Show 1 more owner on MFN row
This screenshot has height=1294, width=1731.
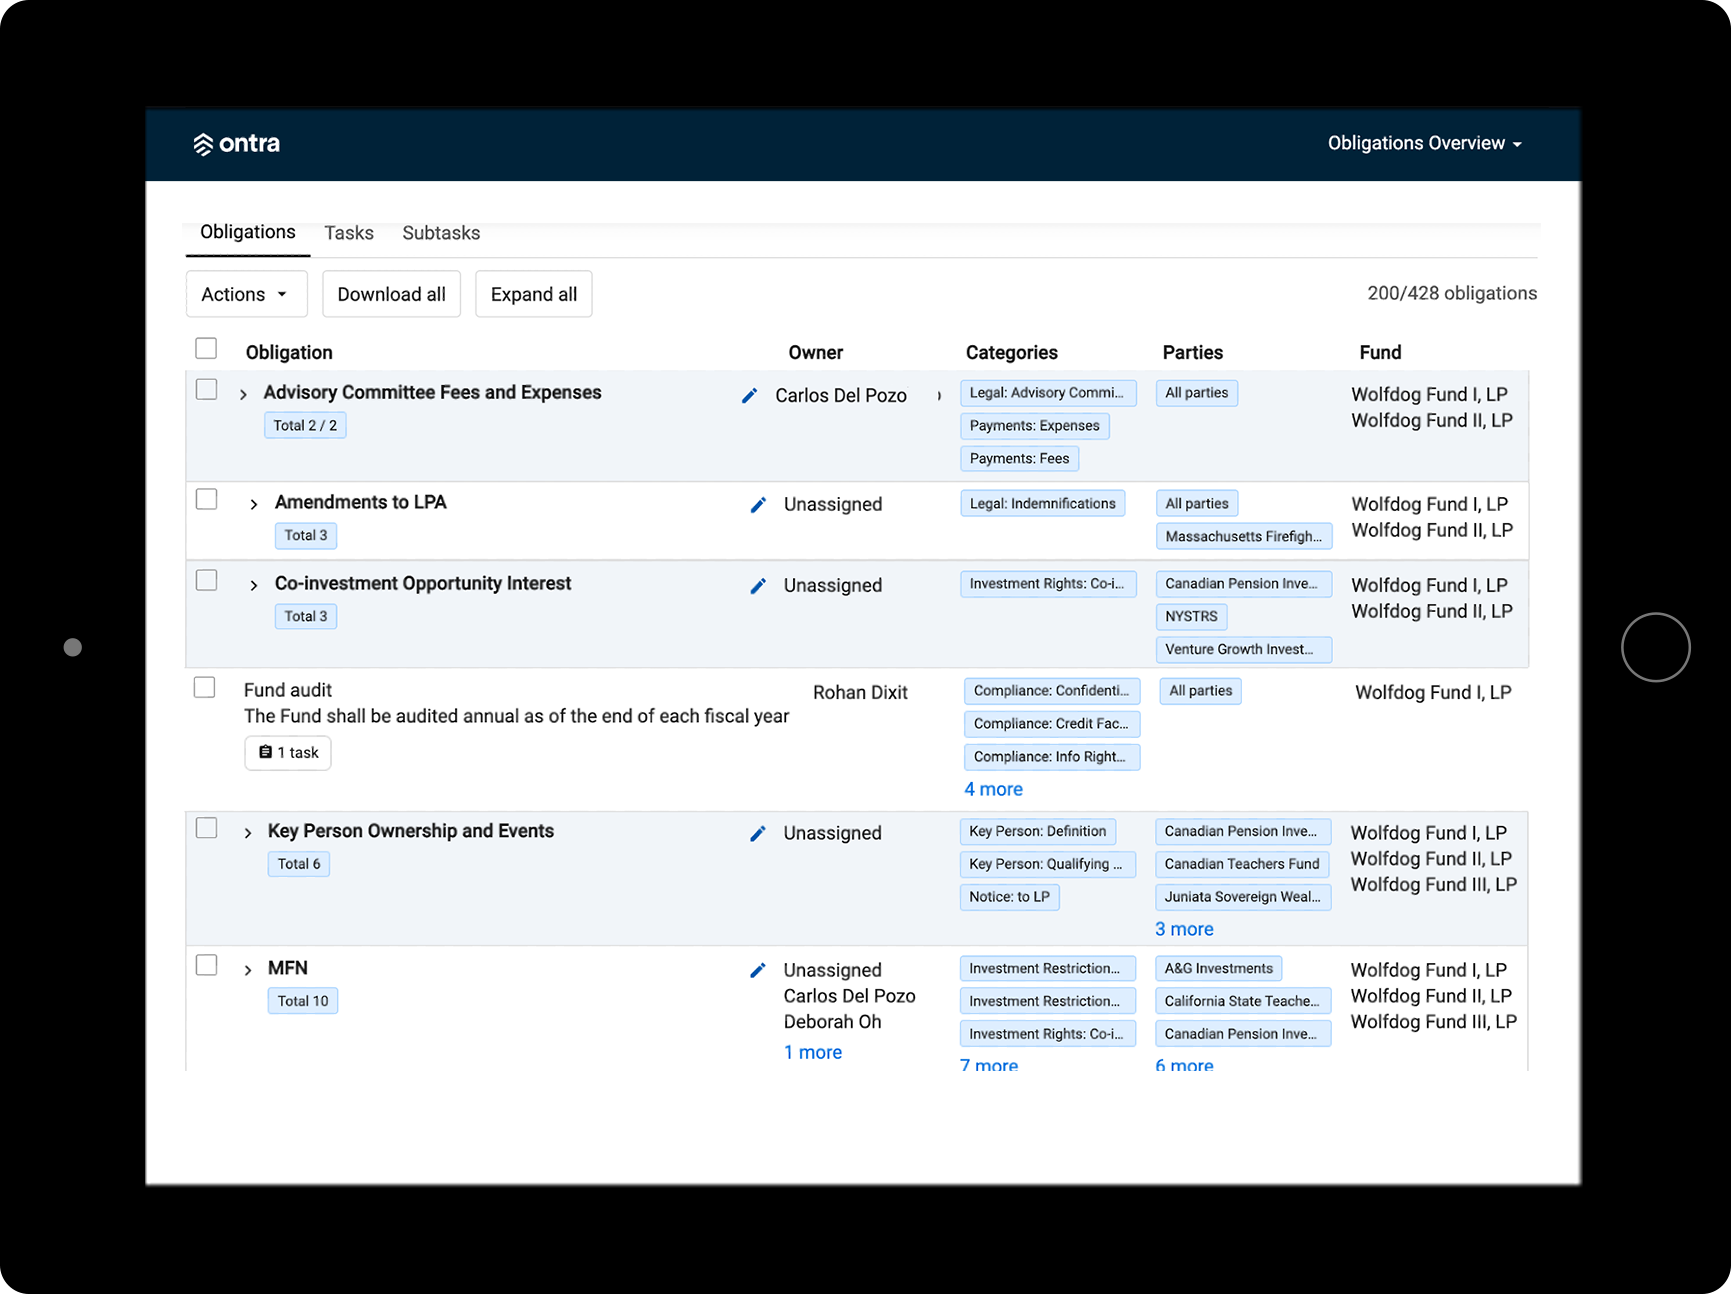[813, 1052]
